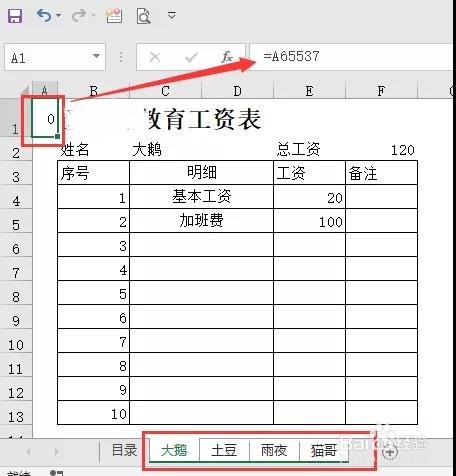456x476 pixels.
Task: Click cell A1 containing 0
Action: (x=45, y=118)
